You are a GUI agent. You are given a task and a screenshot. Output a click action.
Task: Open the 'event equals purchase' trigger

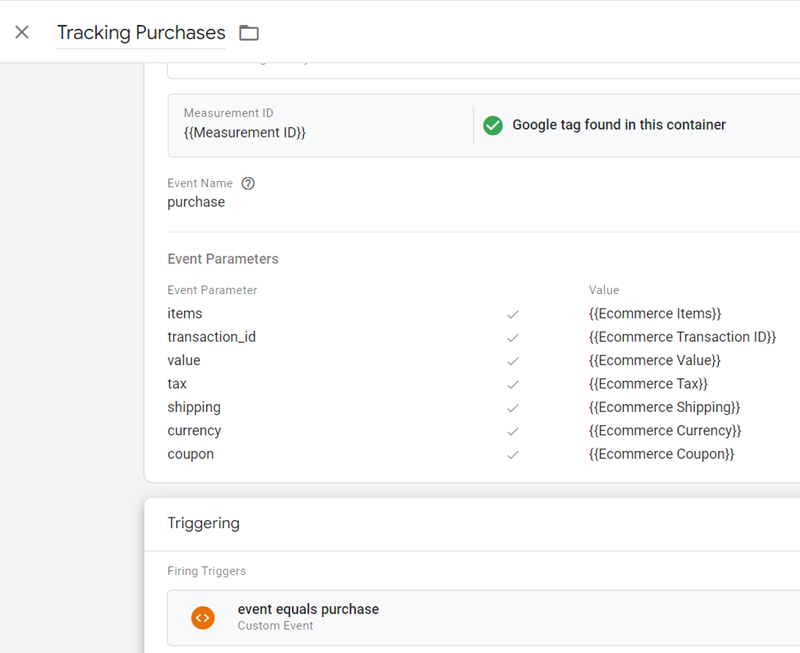click(x=308, y=609)
